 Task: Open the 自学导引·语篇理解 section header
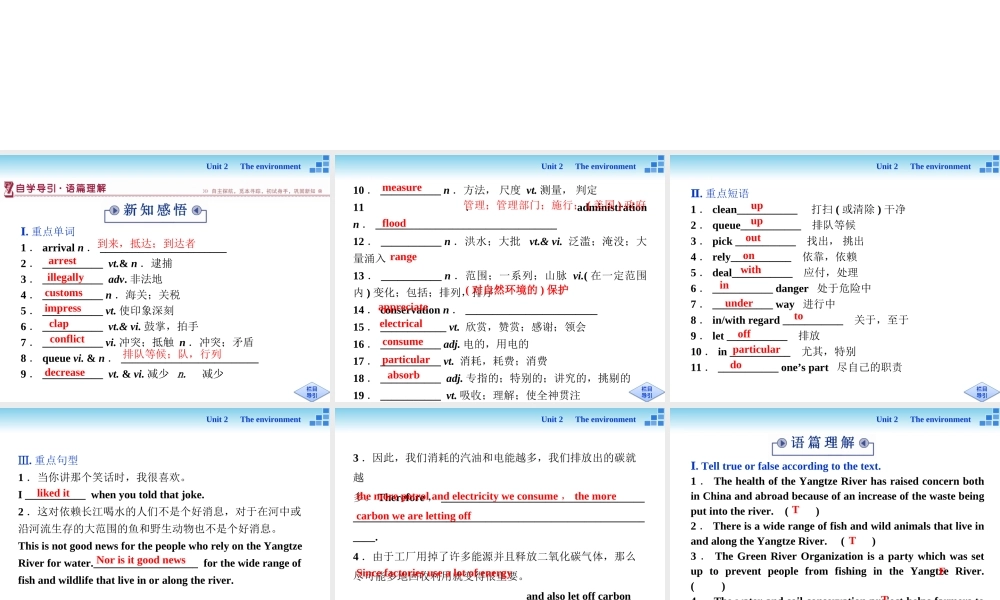[x=60, y=187]
